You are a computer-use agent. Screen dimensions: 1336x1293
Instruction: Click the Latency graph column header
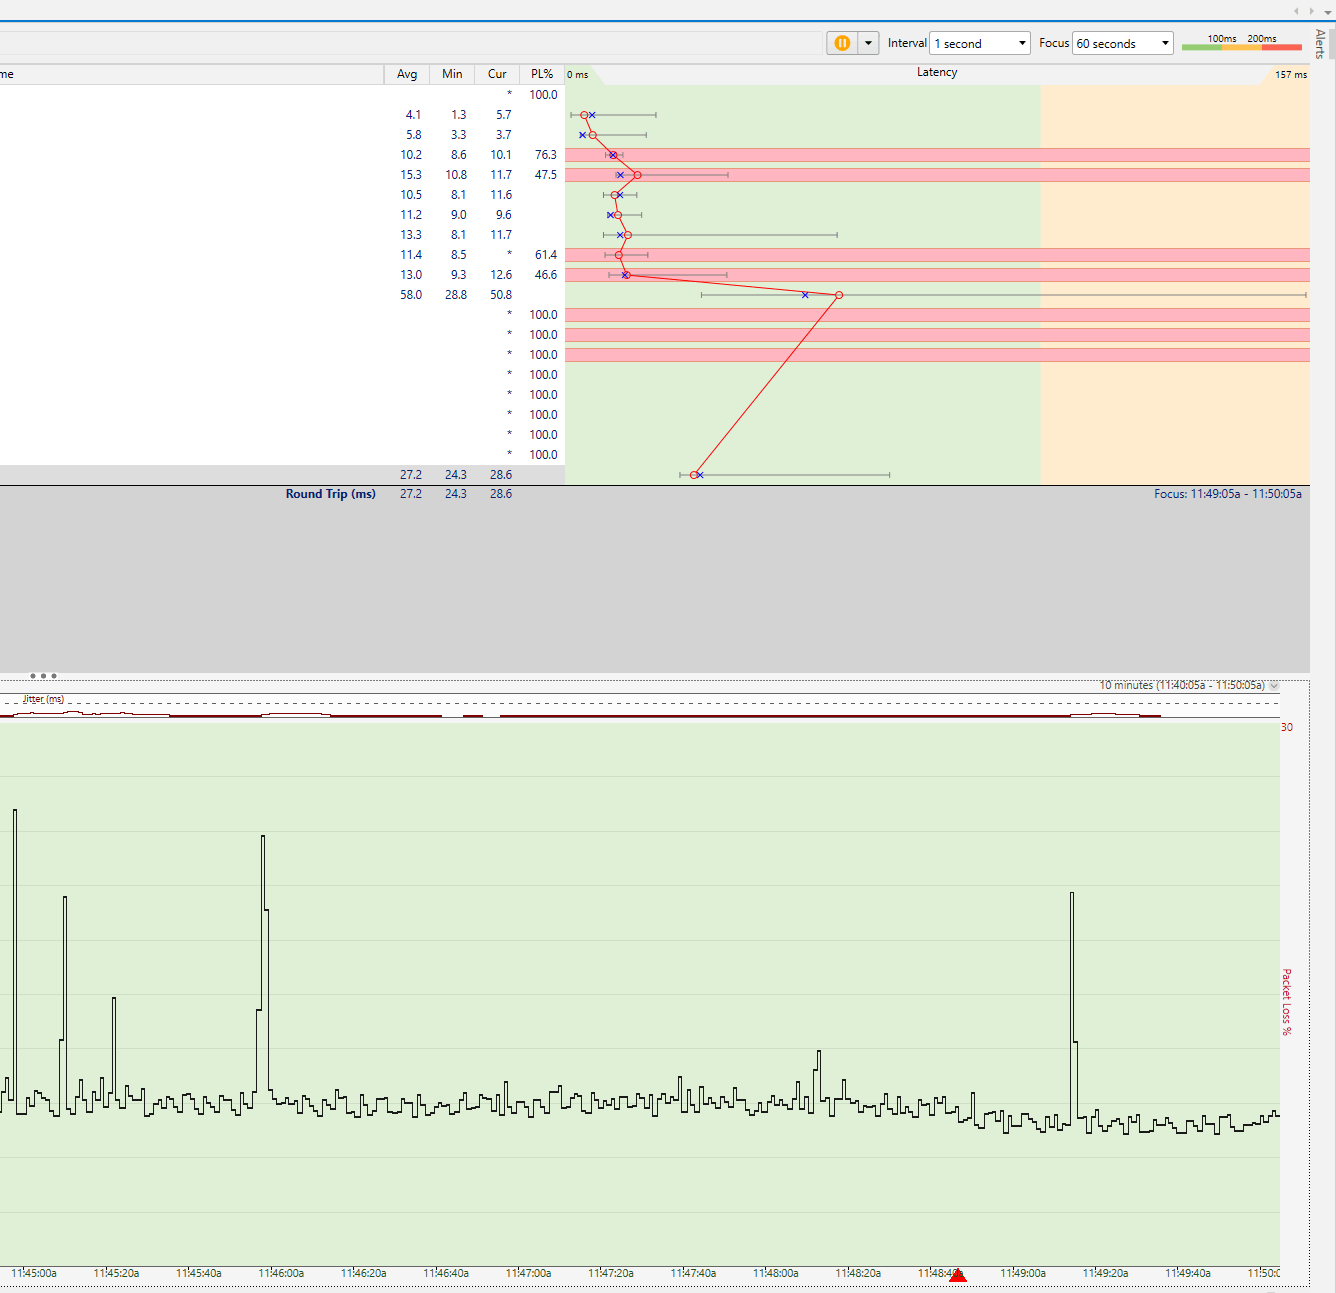pyautogui.click(x=937, y=72)
